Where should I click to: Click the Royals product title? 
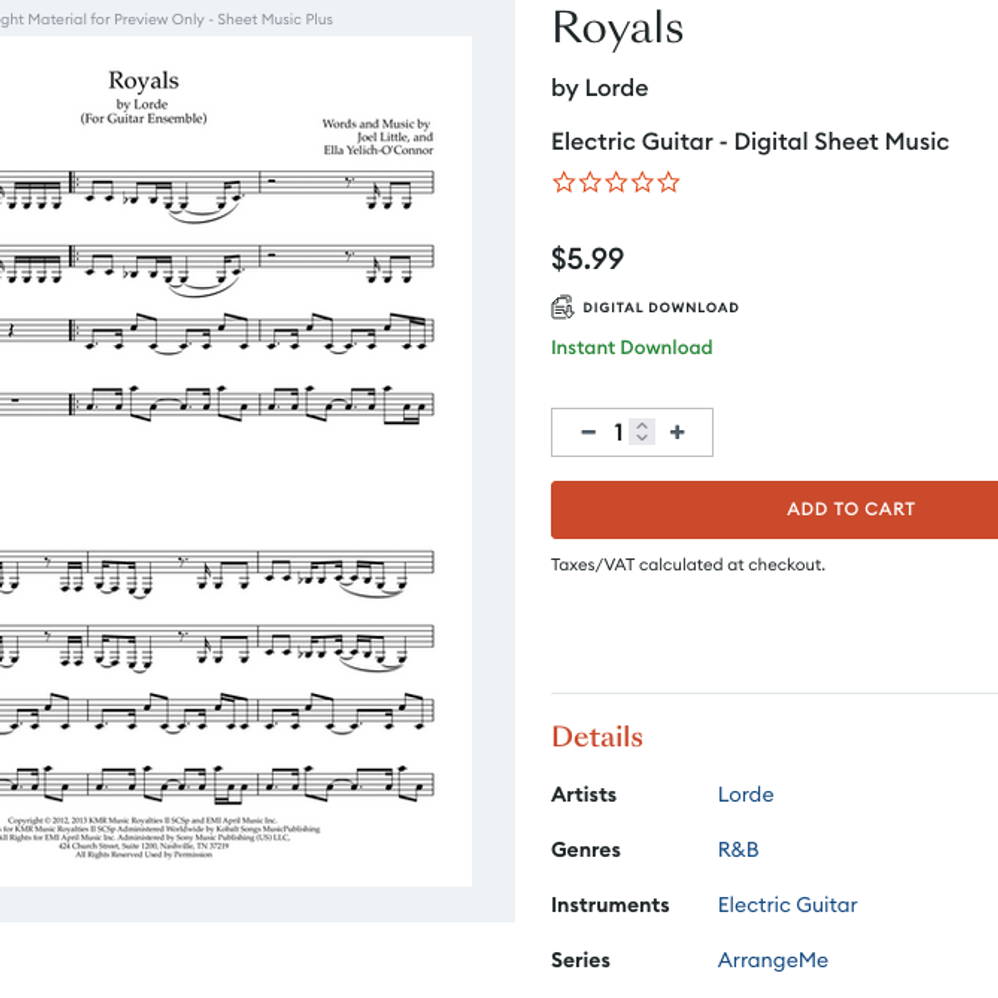[617, 29]
